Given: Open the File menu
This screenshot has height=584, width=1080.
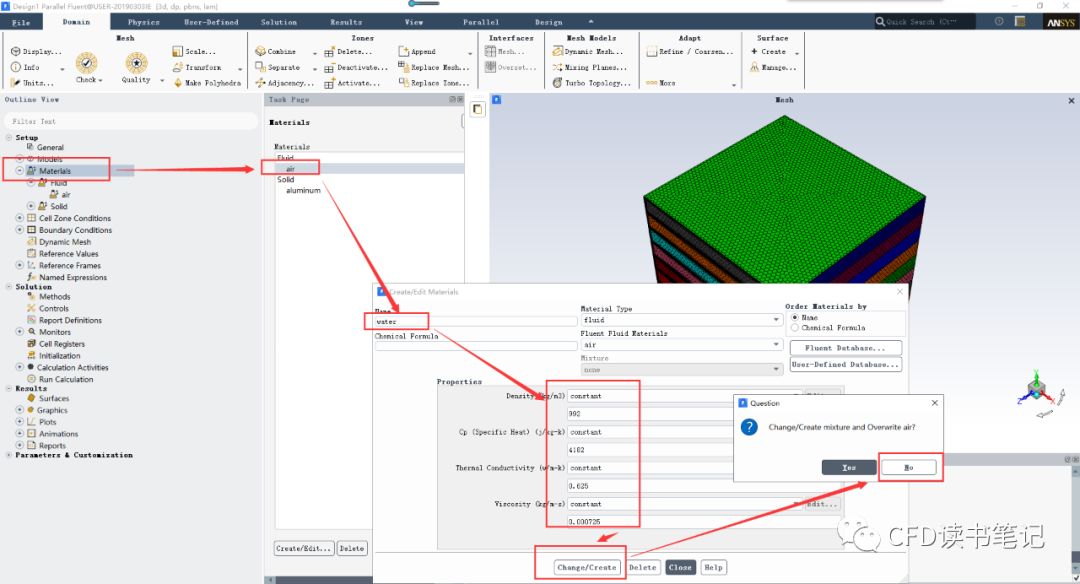Looking at the screenshot, I should click(21, 22).
